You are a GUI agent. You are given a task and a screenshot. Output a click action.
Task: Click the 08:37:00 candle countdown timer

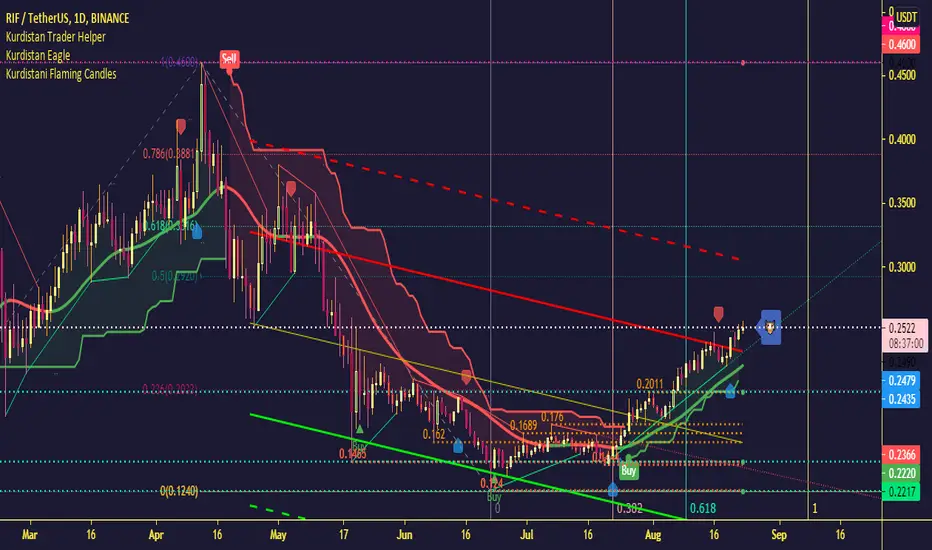(x=906, y=344)
